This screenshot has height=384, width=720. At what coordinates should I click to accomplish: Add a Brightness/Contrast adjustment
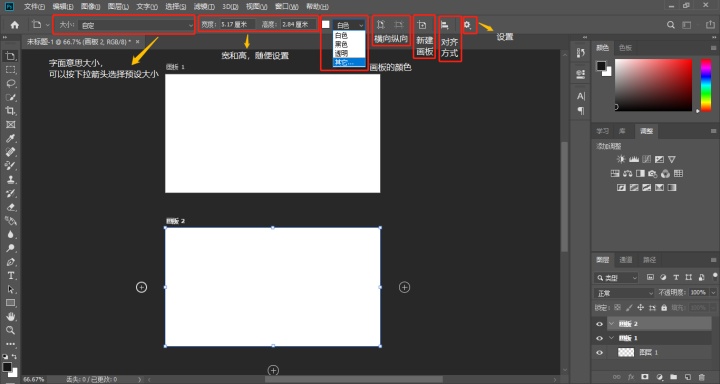point(621,159)
